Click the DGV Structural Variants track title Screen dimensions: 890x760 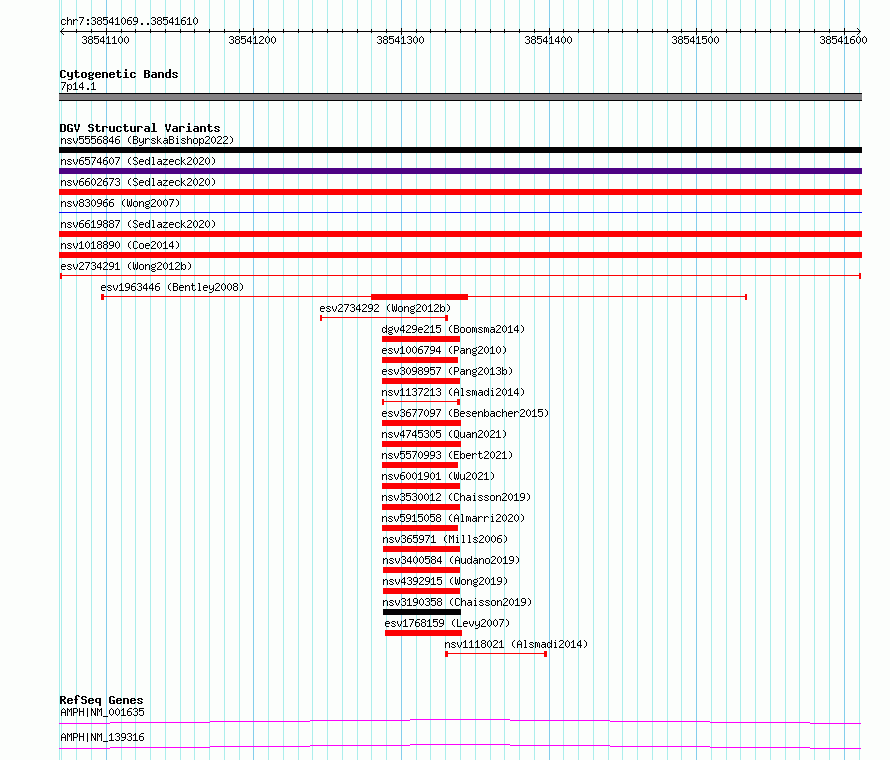pyautogui.click(x=139, y=128)
